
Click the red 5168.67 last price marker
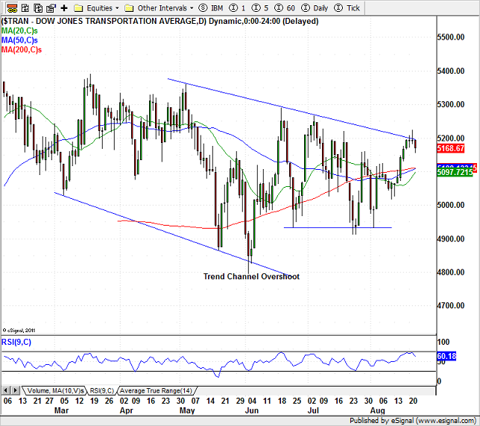(x=451, y=148)
